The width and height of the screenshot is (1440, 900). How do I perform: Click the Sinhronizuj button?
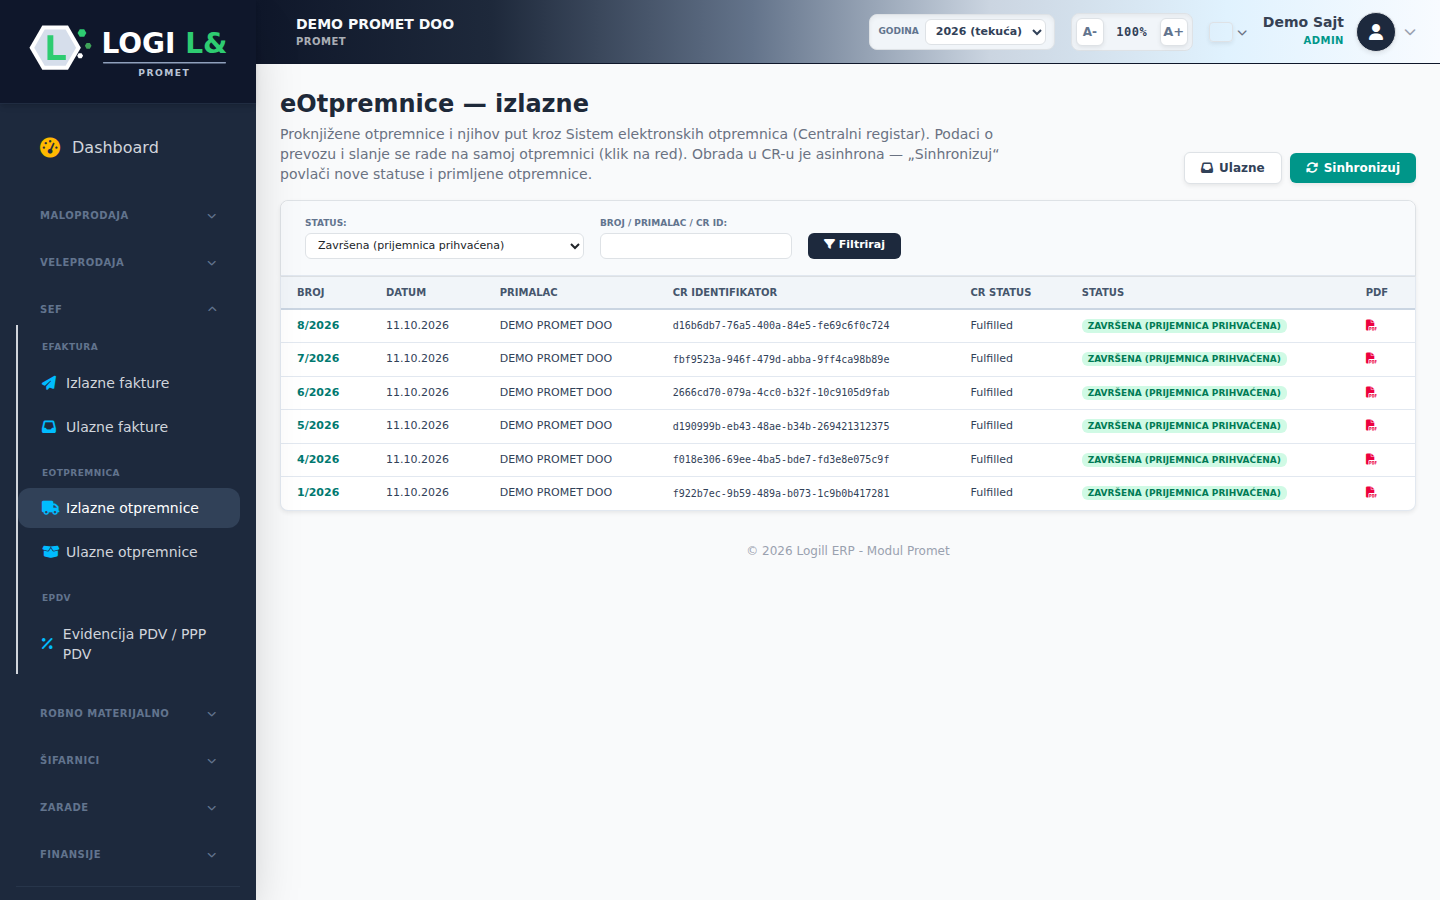point(1352,168)
